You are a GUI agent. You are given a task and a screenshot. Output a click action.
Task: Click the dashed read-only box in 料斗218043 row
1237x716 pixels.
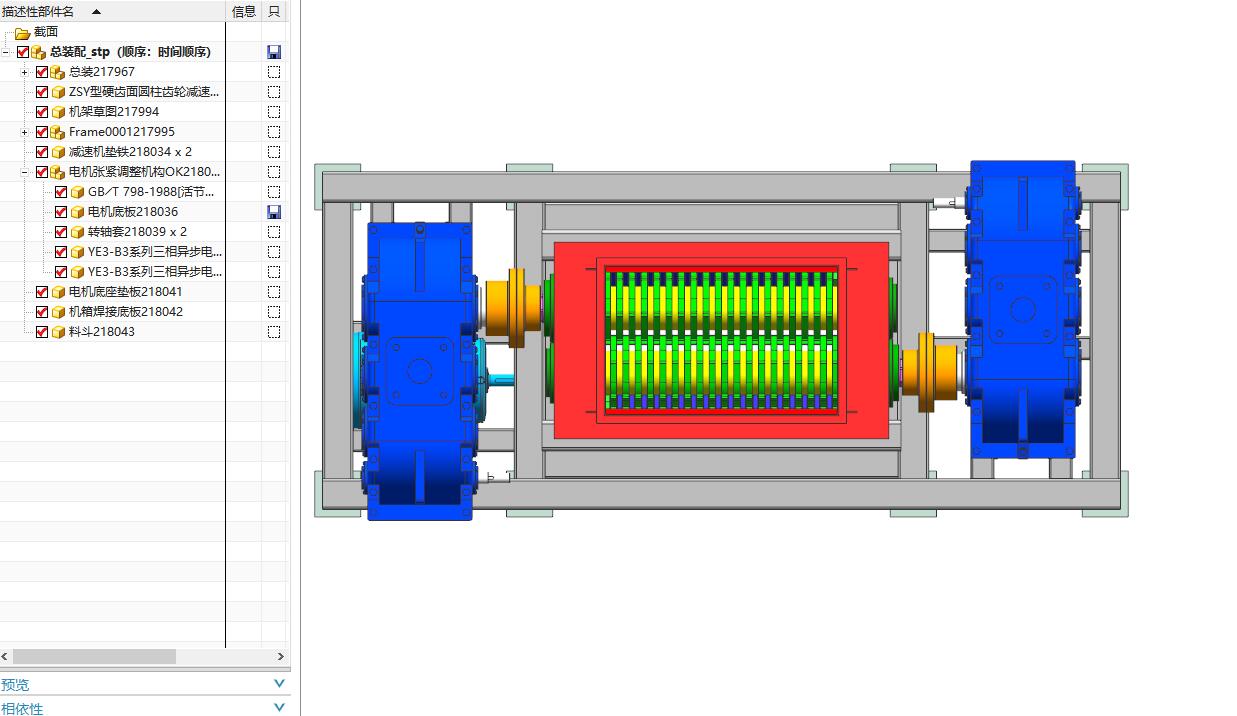coord(274,332)
